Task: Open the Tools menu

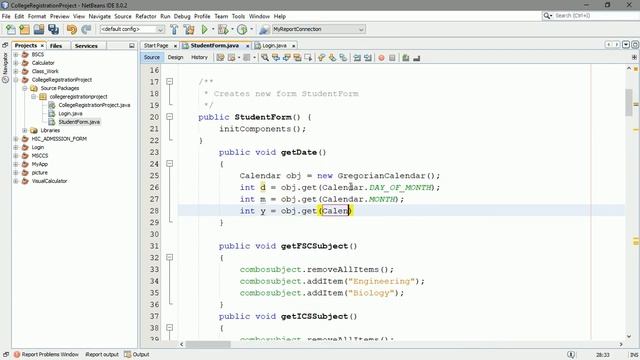Action: coord(238,16)
